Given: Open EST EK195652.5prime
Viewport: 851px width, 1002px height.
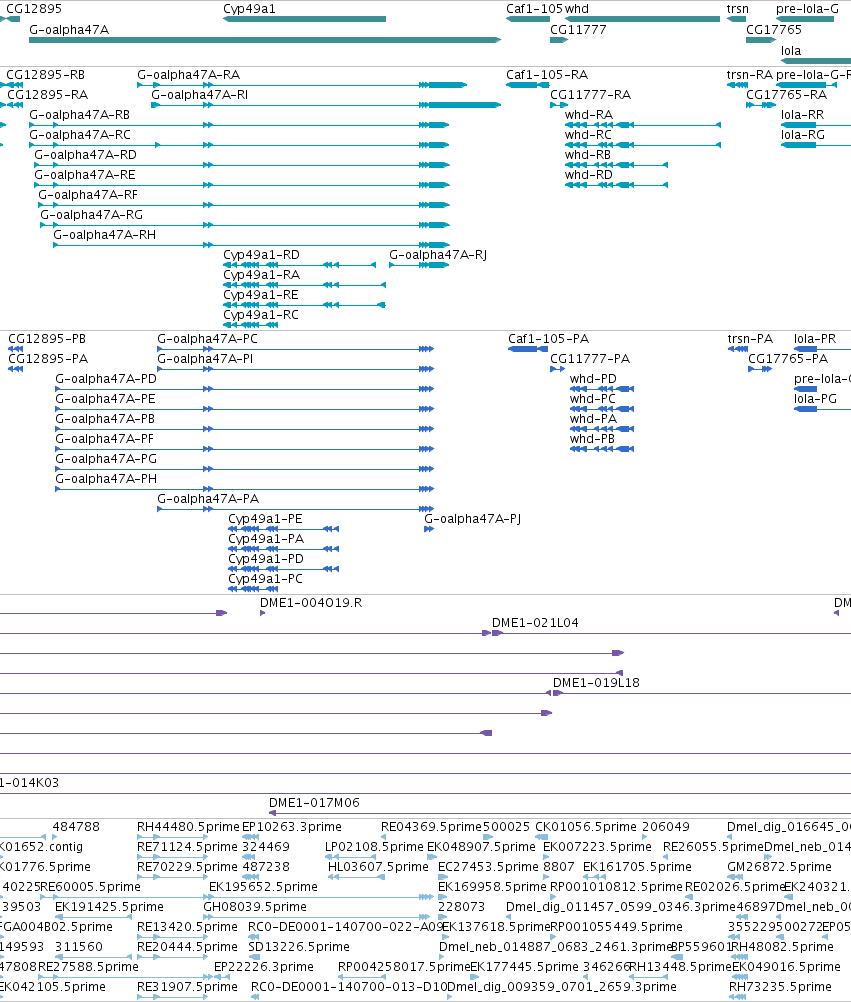Looking at the screenshot, I should (263, 888).
